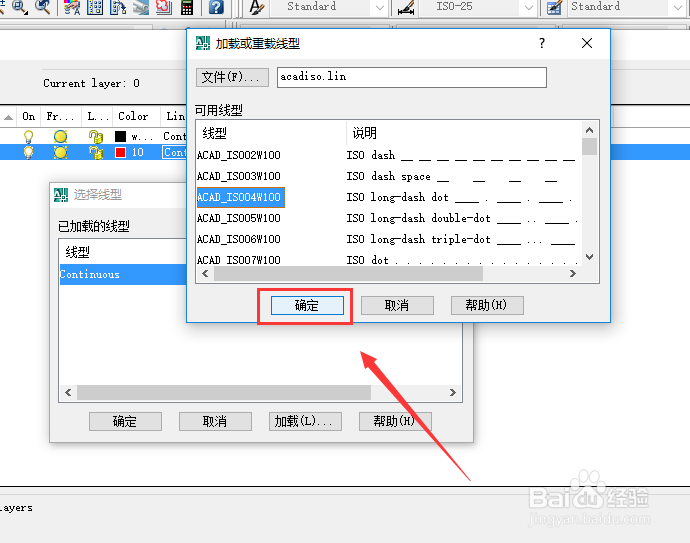Click 确定 in the select linetype dialog
The image size is (690, 543).
click(125, 421)
